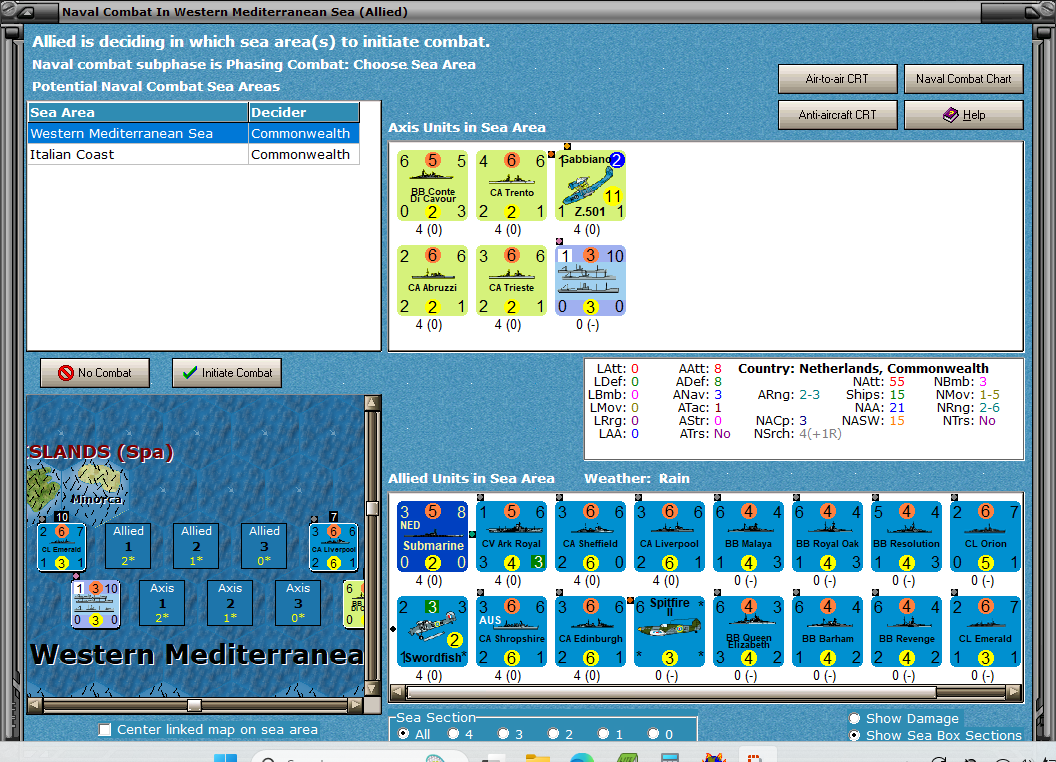Select sea section 3 radio button
Image resolution: width=1056 pixels, height=762 pixels.
point(503,734)
